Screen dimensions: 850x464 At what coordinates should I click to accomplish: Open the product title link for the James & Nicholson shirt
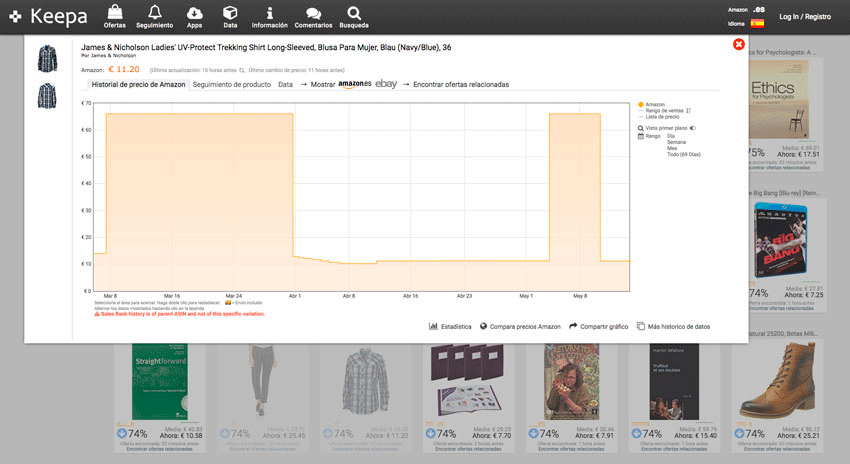point(266,47)
